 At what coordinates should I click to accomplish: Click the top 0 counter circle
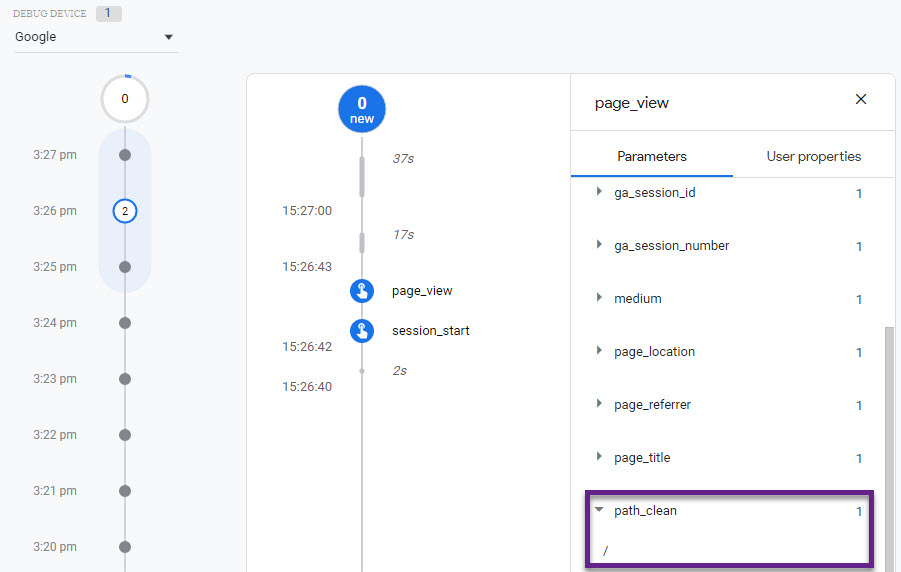tap(125, 99)
